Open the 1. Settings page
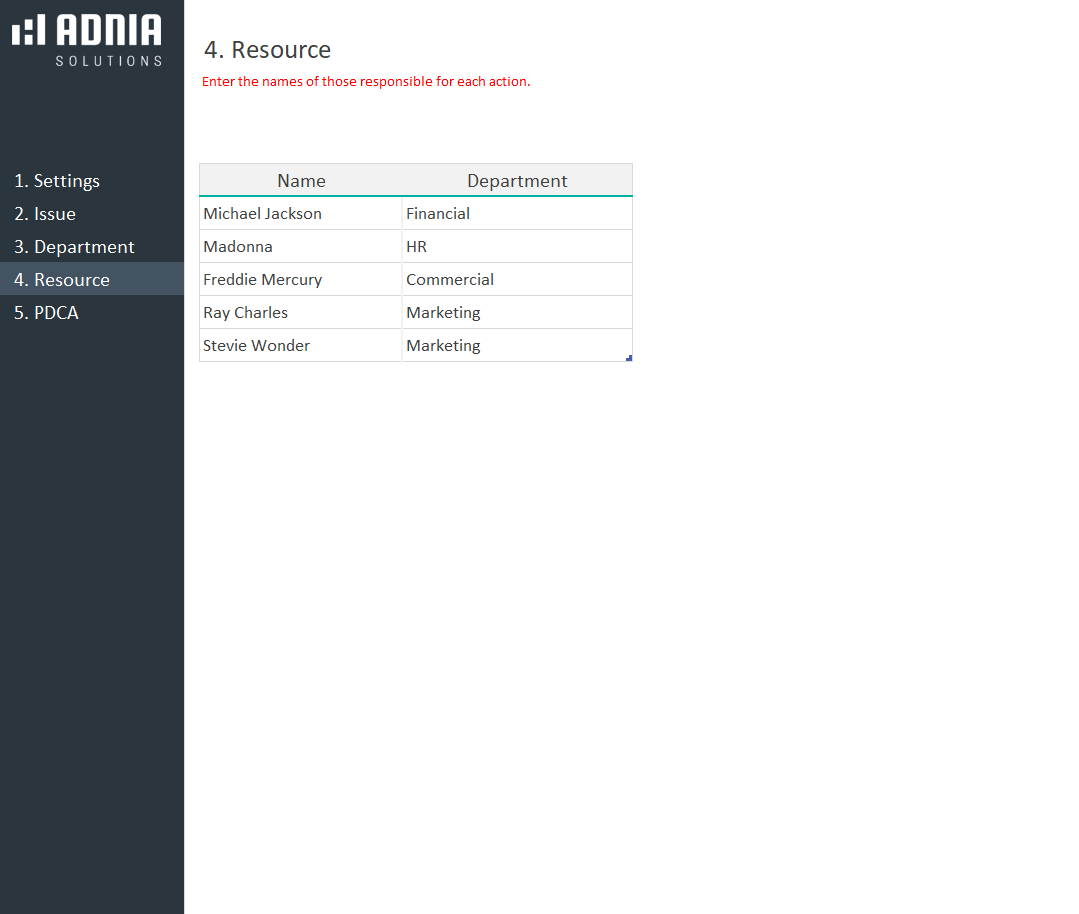Viewport: 1079px width, 914px height. 57,181
